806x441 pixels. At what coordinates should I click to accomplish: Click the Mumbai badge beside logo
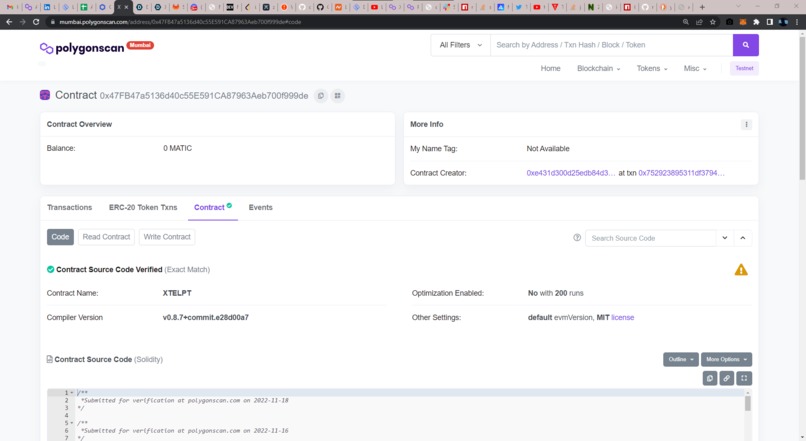pos(140,45)
